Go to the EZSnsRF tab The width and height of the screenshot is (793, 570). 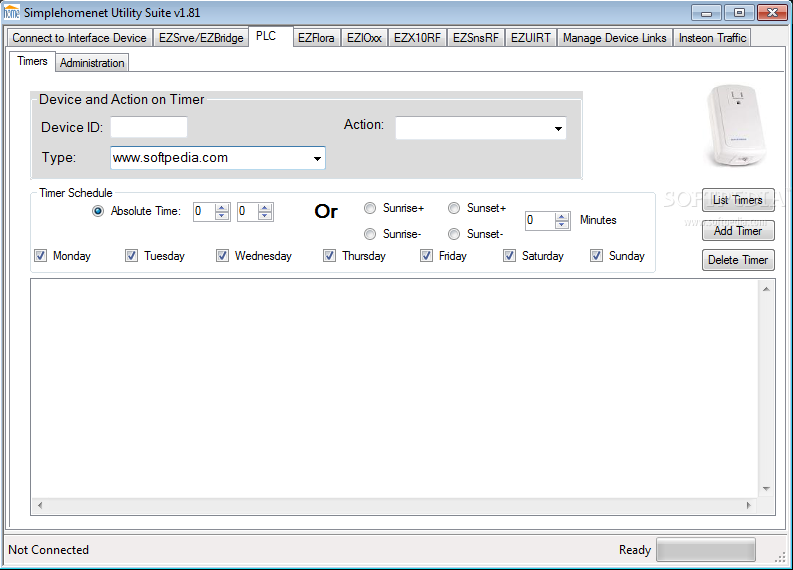(x=475, y=38)
